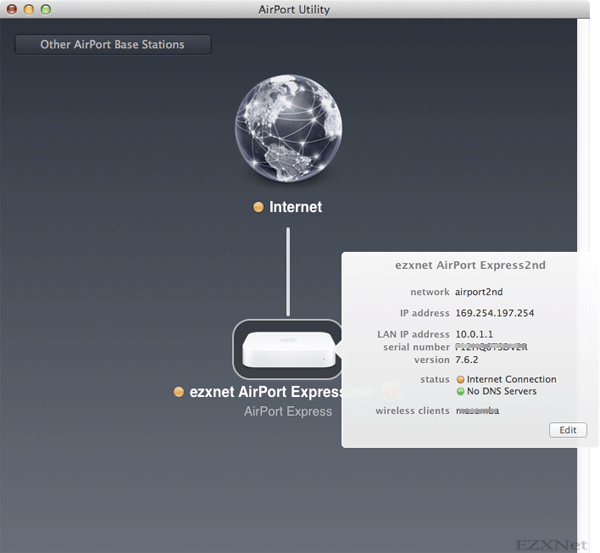Close the AirPort Utility window

click(x=12, y=9)
